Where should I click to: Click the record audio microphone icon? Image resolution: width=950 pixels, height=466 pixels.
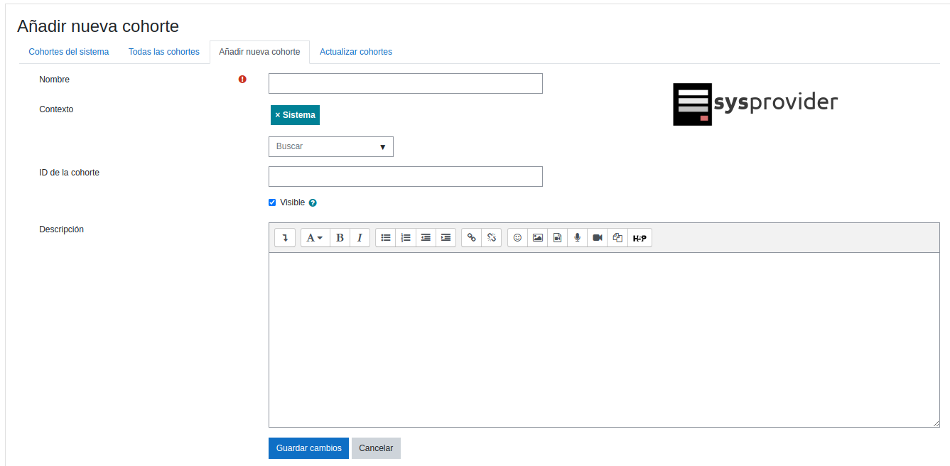coord(577,238)
